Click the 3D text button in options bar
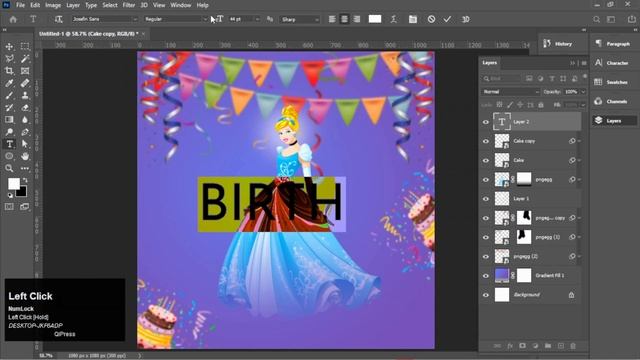This screenshot has height=360, width=640. (465, 19)
